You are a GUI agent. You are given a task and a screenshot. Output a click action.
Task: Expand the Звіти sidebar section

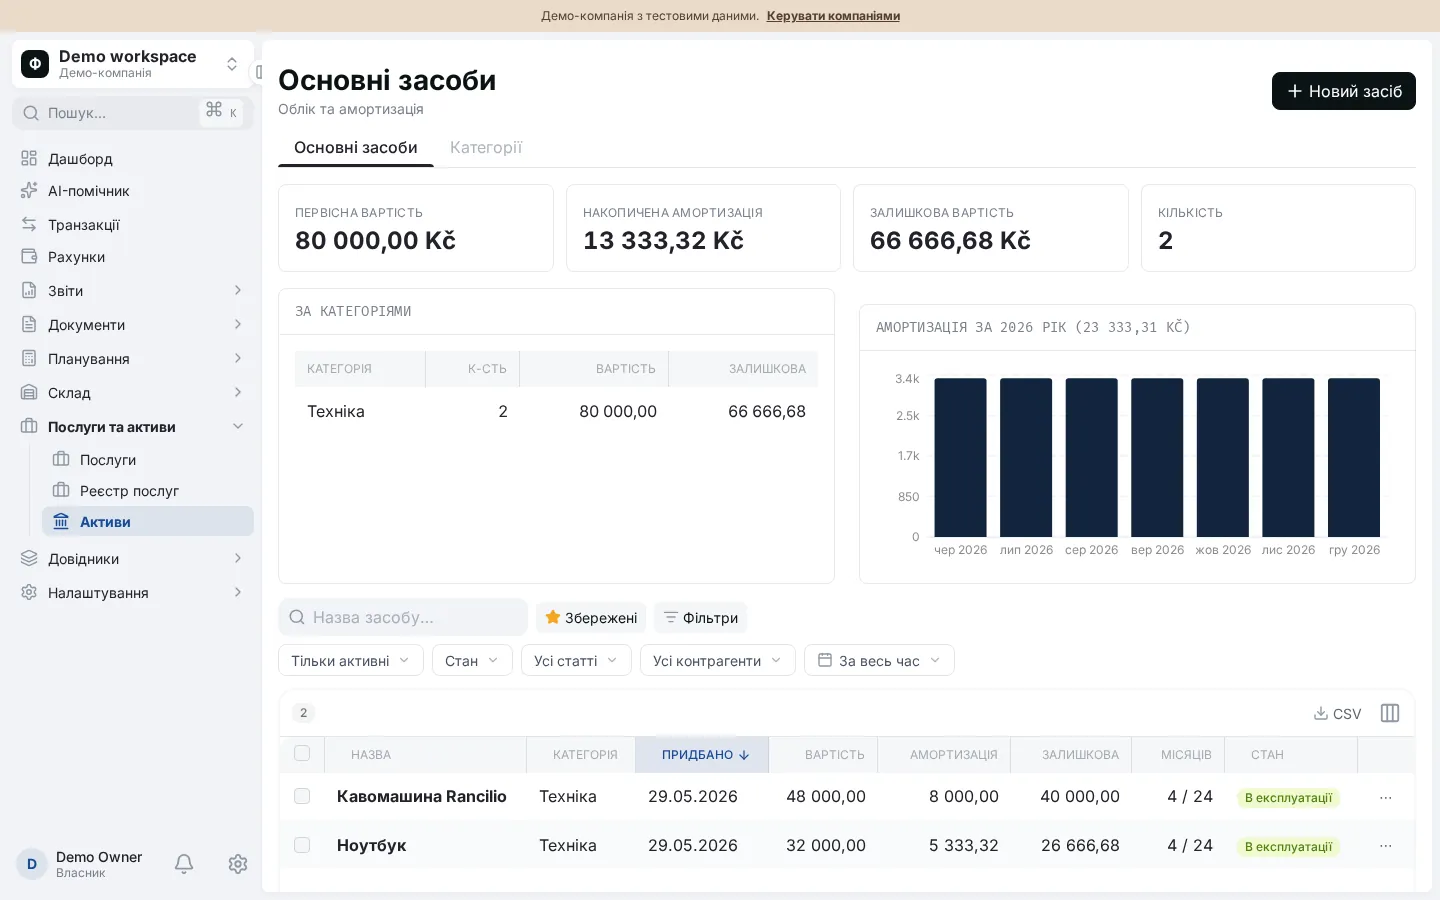click(133, 291)
